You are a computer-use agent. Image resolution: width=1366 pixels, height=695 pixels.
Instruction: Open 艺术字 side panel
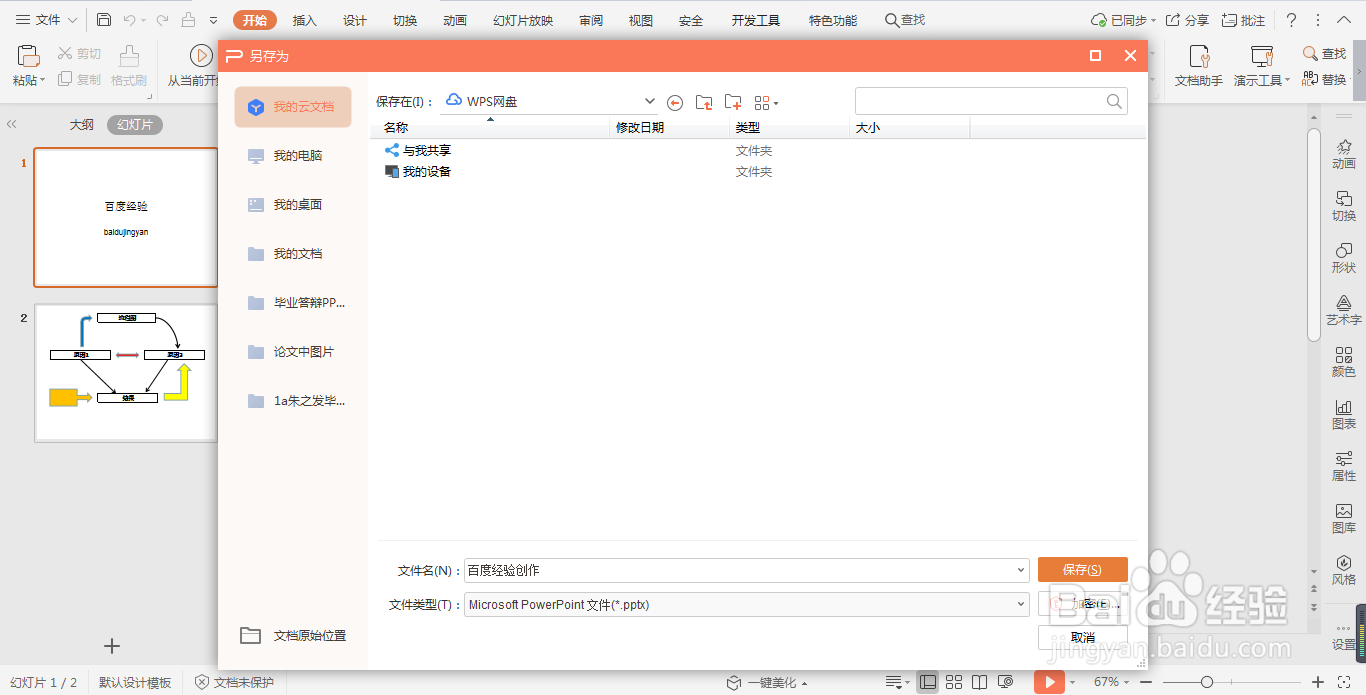pyautogui.click(x=1344, y=310)
